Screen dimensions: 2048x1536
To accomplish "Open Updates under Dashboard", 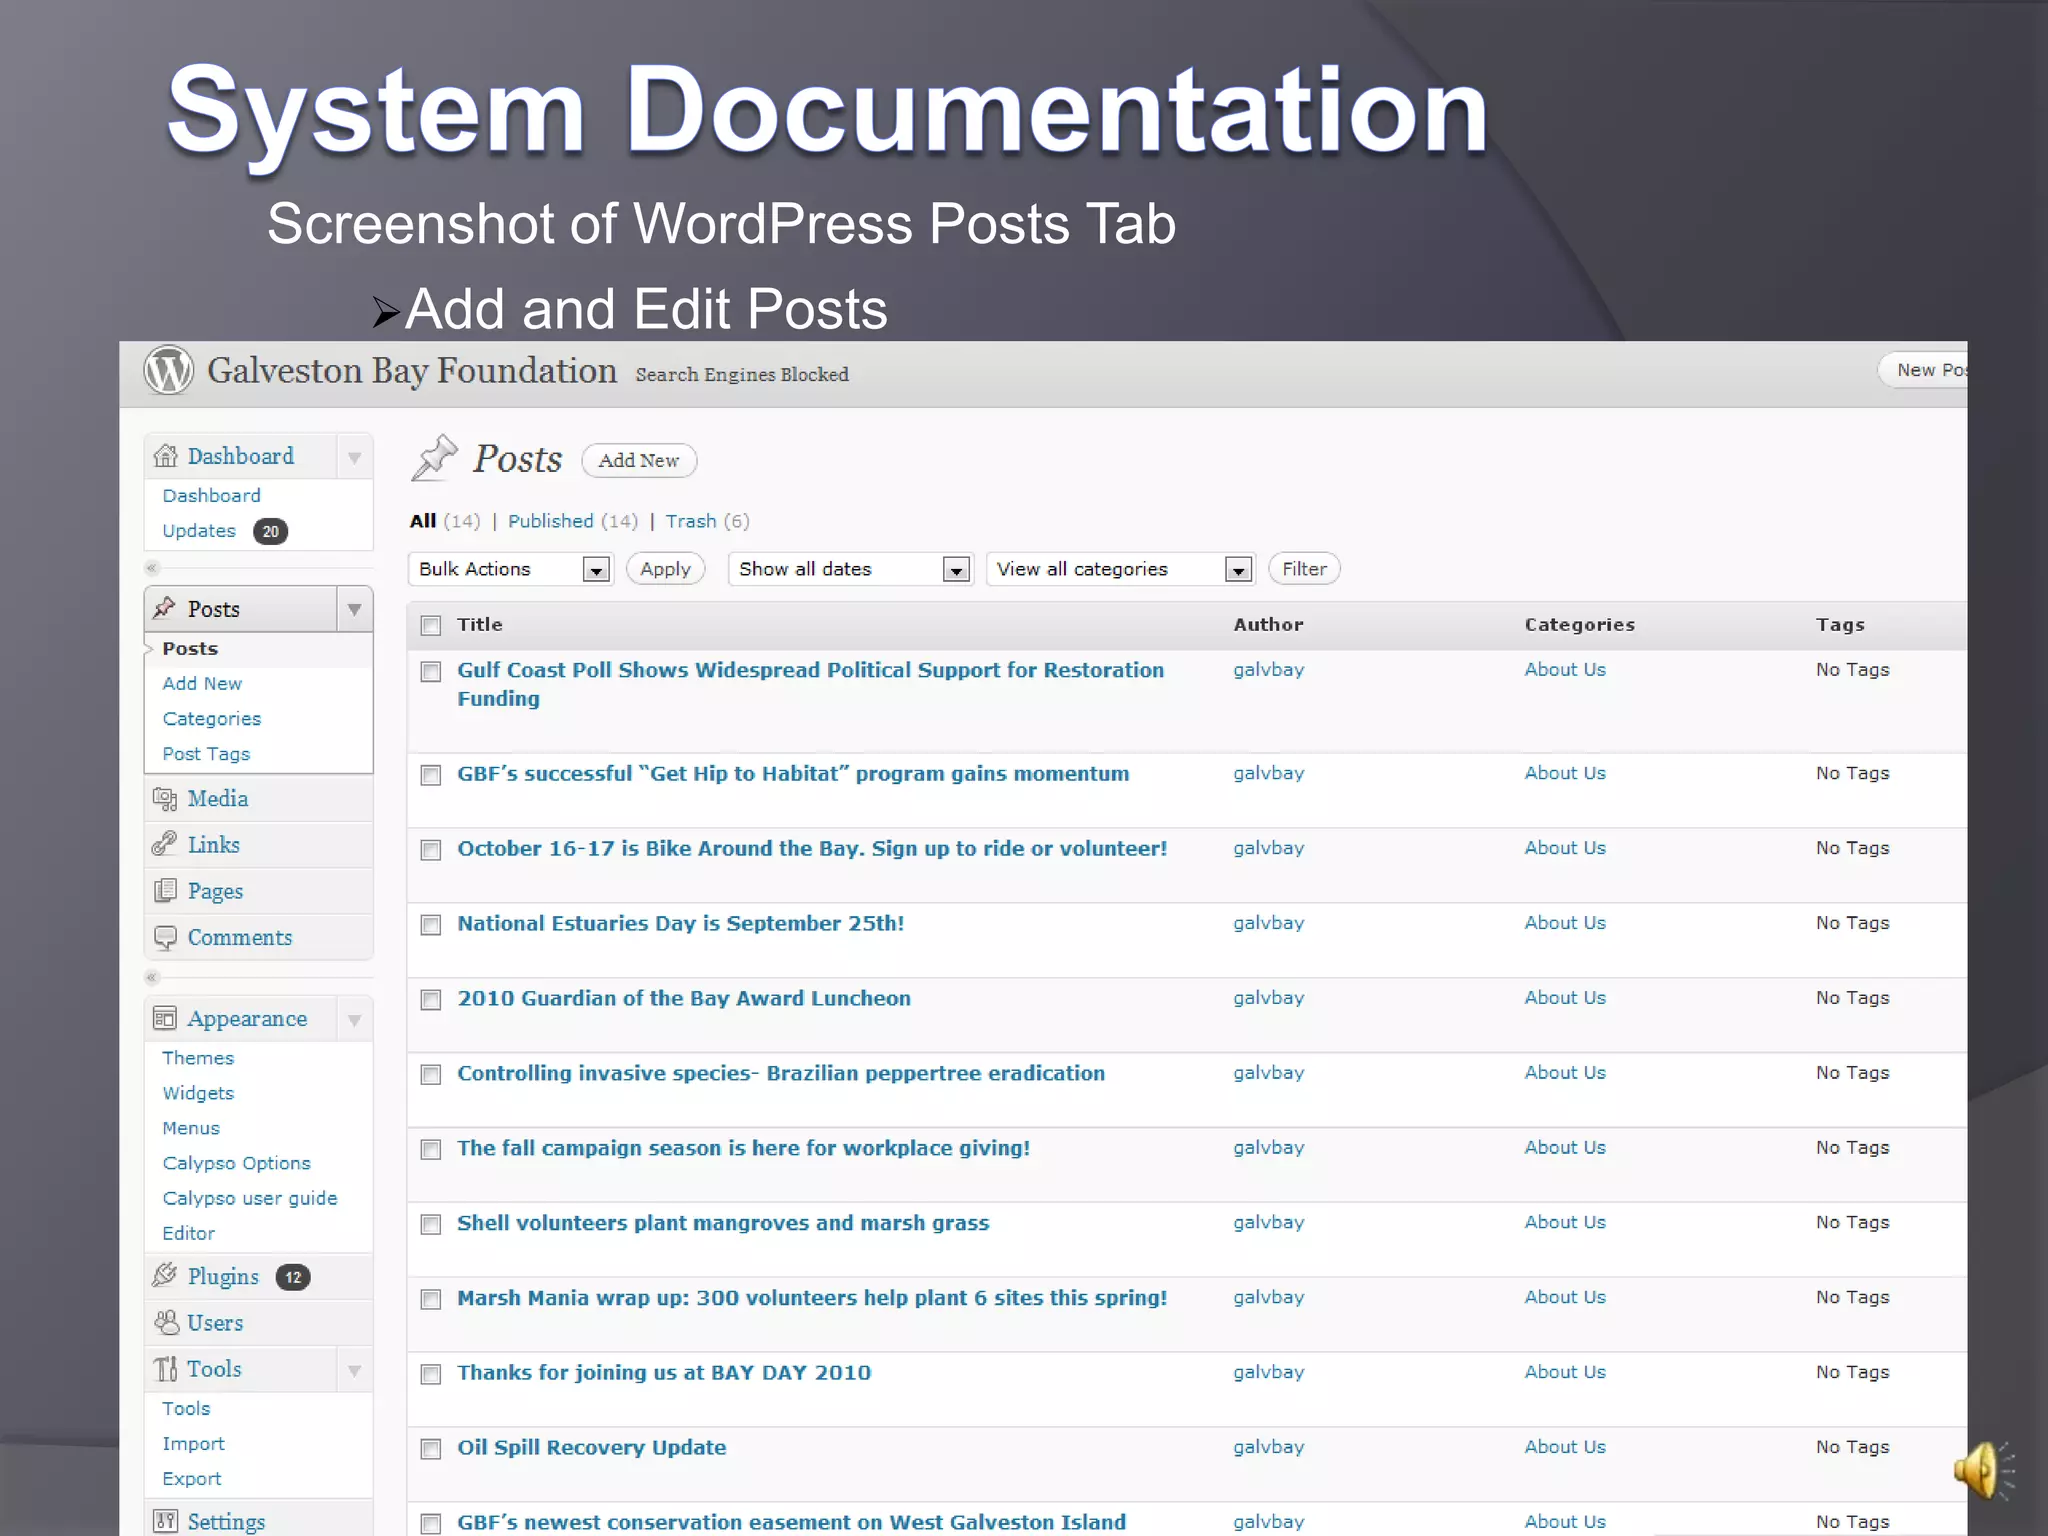I will (199, 531).
